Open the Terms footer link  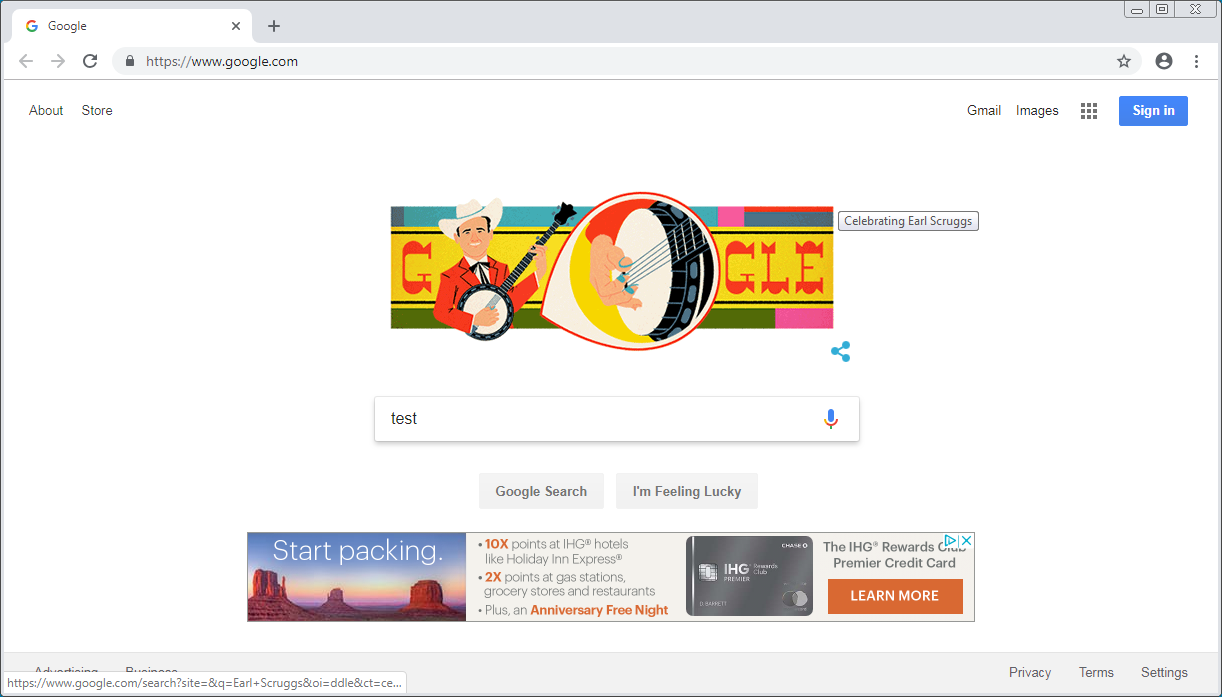tap(1096, 673)
